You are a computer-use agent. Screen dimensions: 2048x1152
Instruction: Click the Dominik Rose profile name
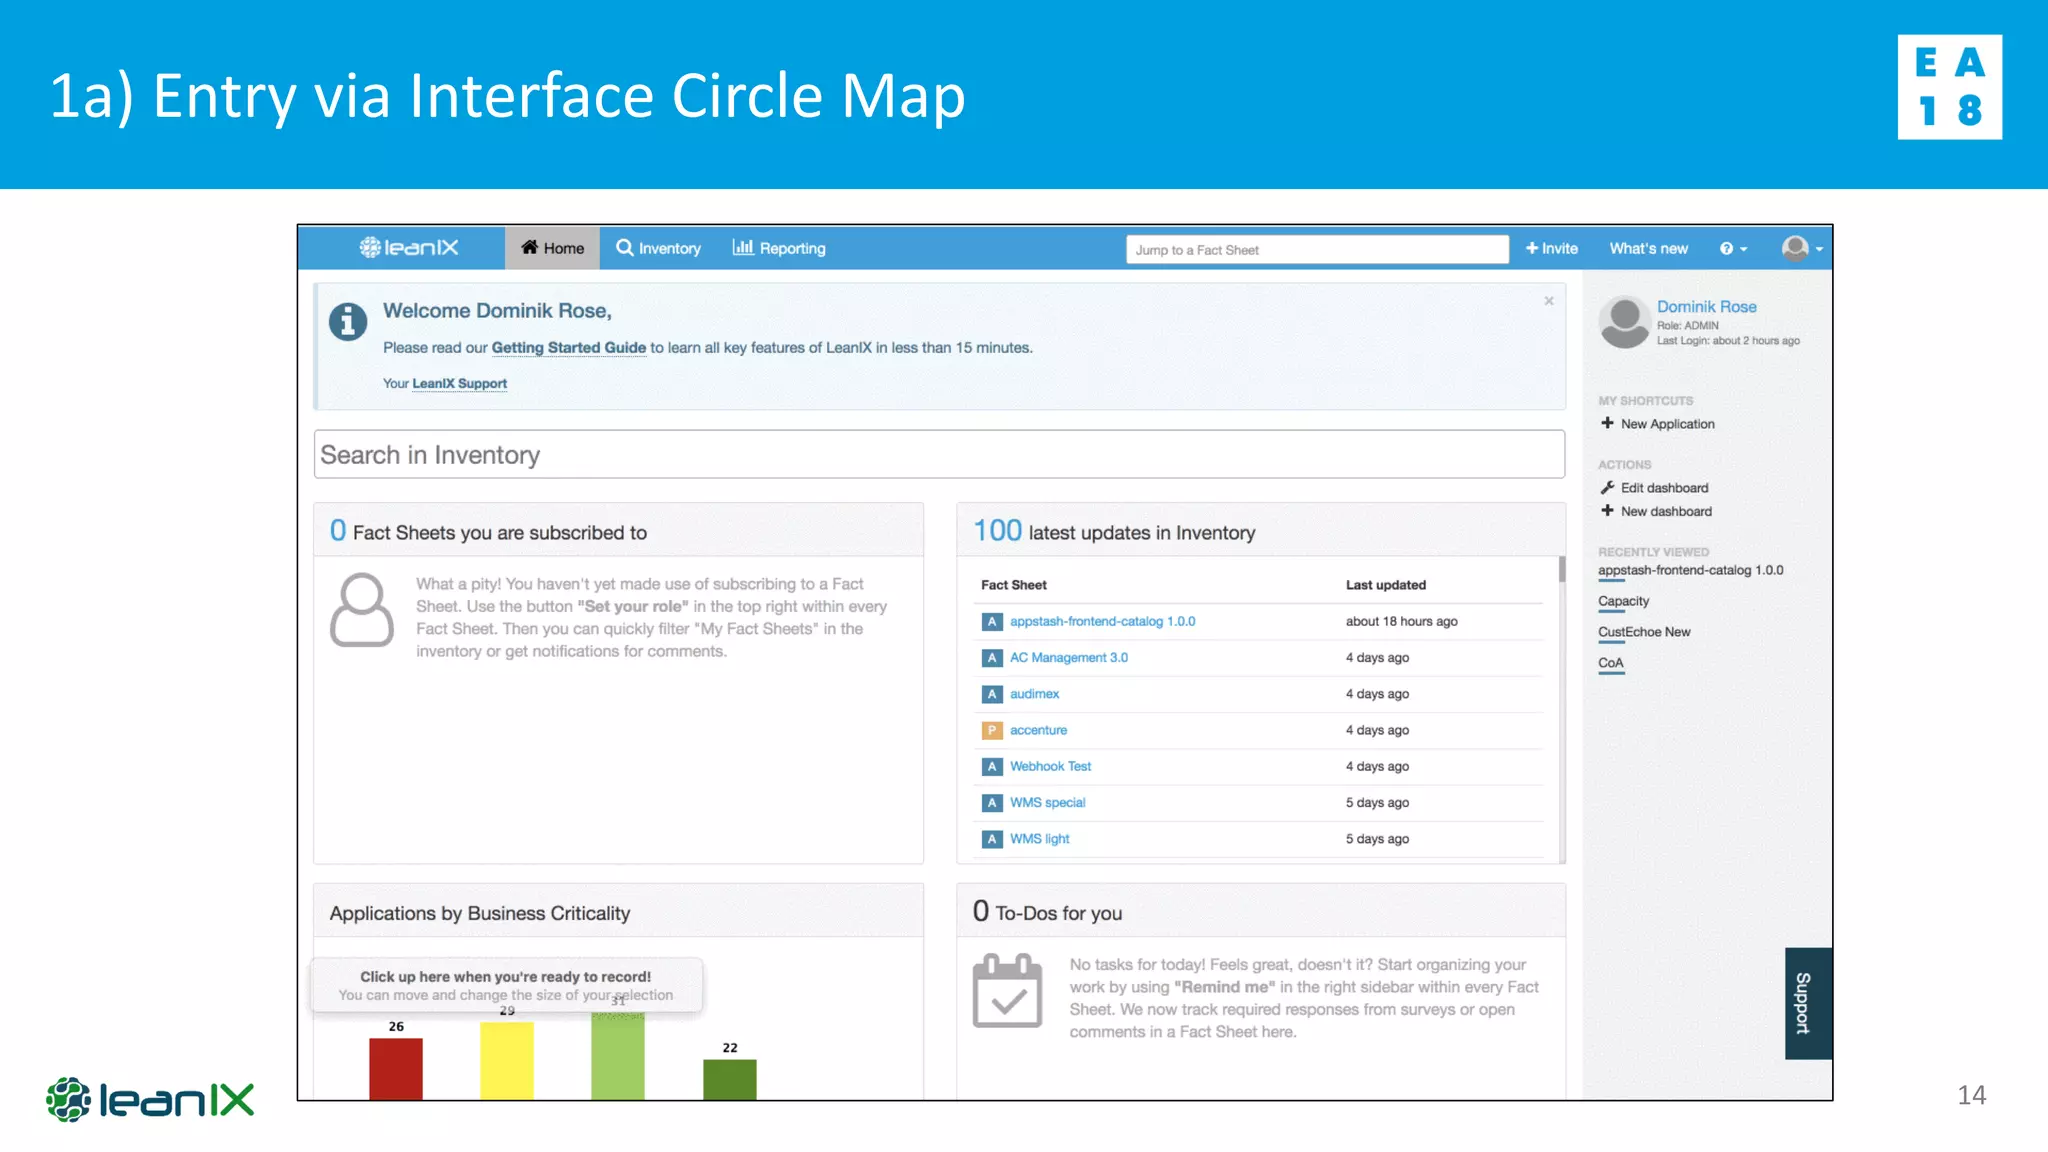[x=1706, y=306]
